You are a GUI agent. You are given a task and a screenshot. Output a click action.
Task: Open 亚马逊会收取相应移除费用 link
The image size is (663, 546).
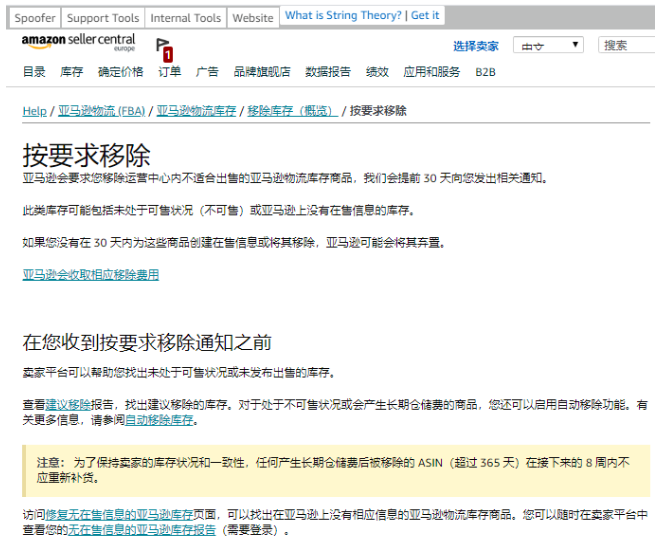click(90, 275)
